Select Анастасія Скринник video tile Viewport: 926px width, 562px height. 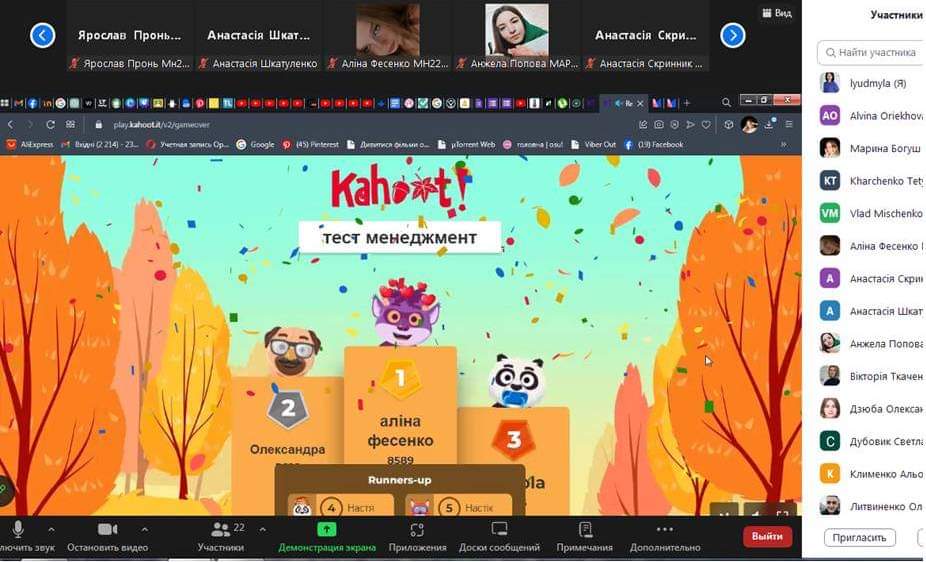(x=646, y=36)
